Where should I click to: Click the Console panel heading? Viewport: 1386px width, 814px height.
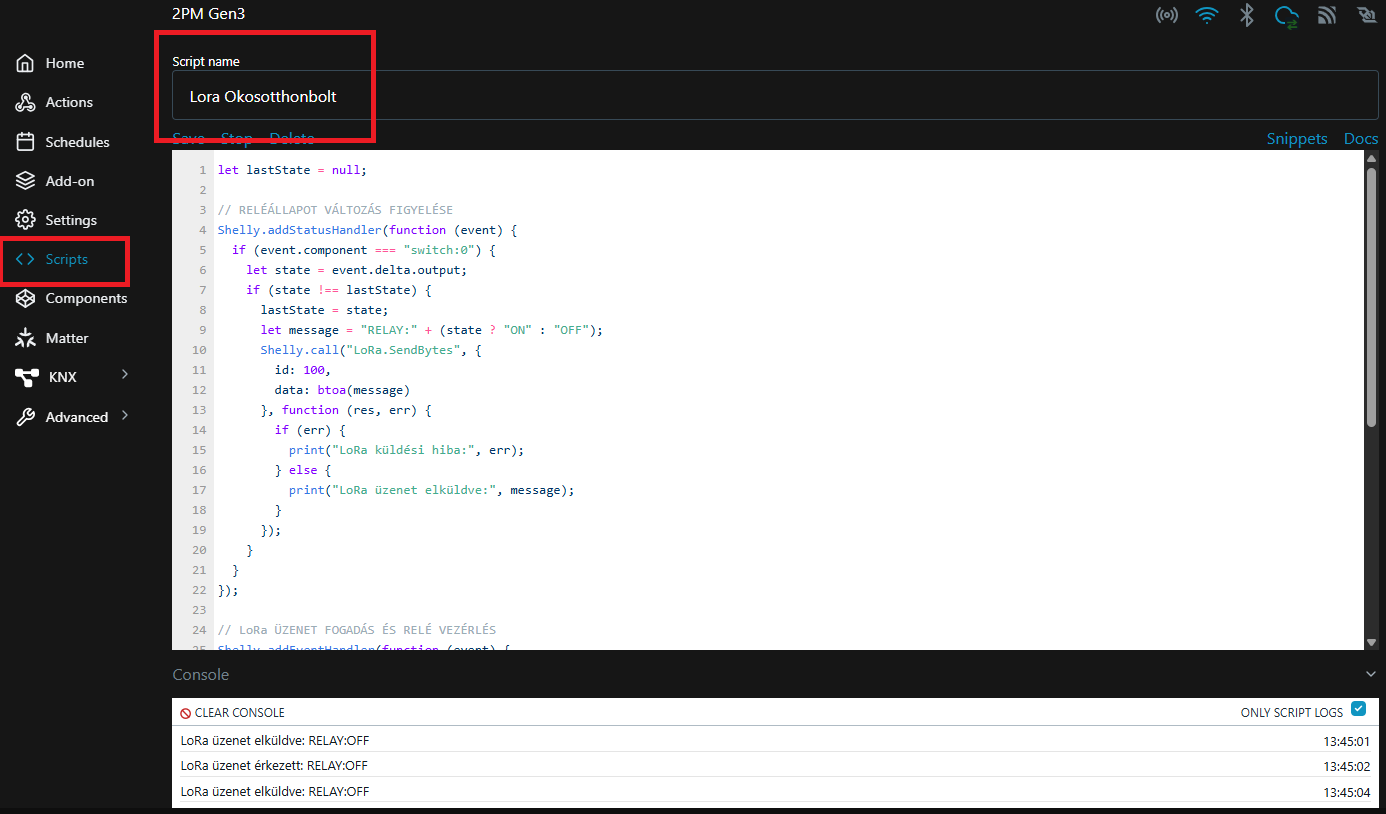coord(201,674)
